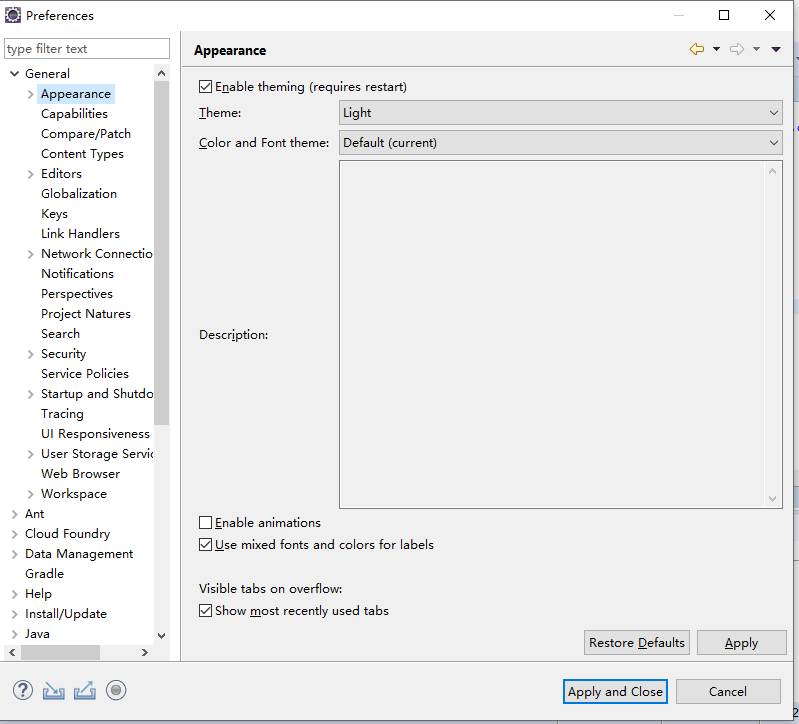Maximize the Preferences window
This screenshot has height=724, width=799.
click(724, 15)
